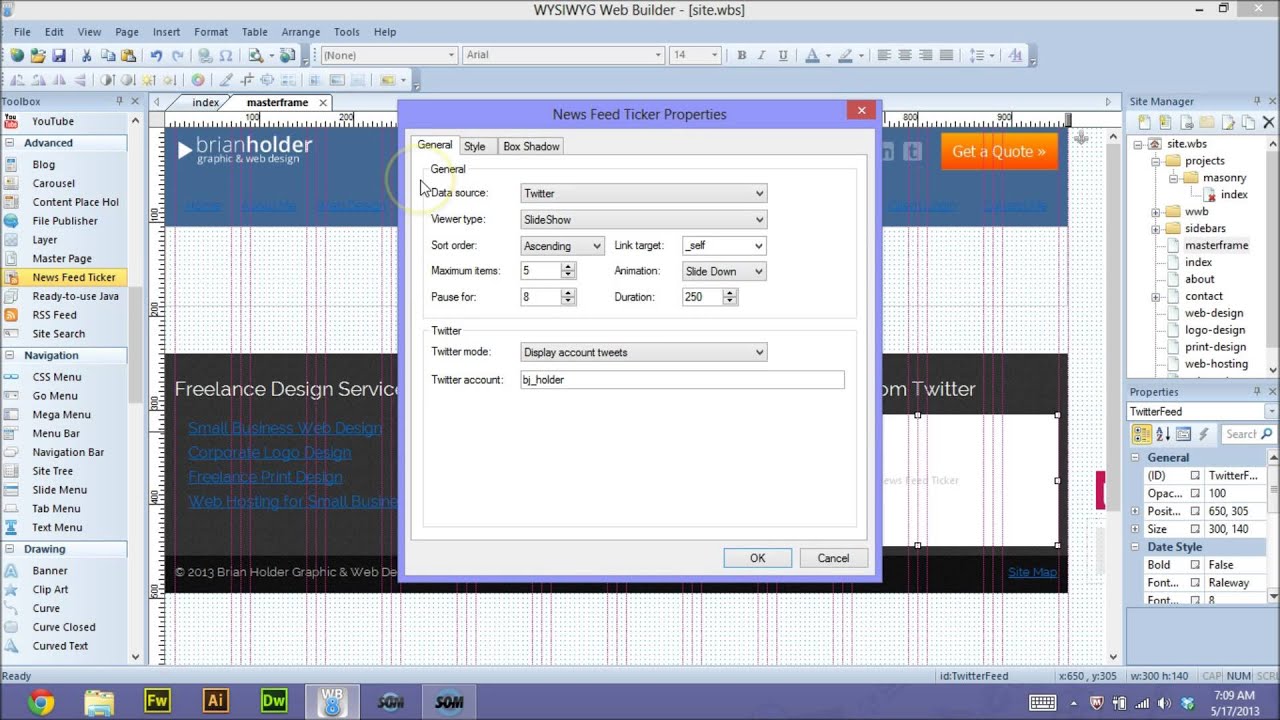Click the Bold B formatting icon
The image size is (1280, 720).
point(741,56)
